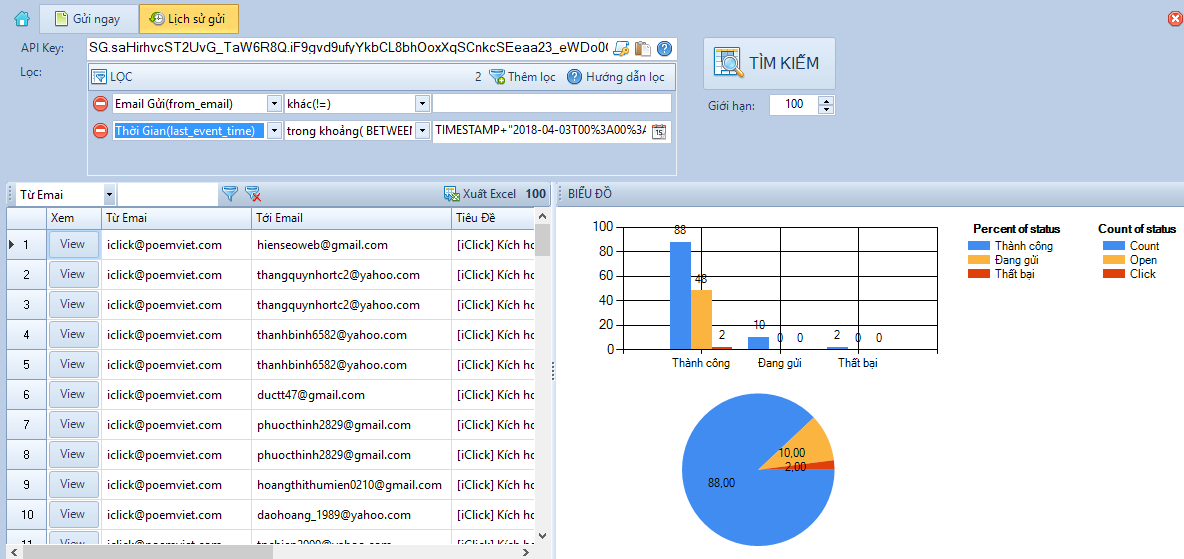Viewport: 1184px width, 559px height.
Task: Open the calendar date picker icon
Action: (x=659, y=131)
